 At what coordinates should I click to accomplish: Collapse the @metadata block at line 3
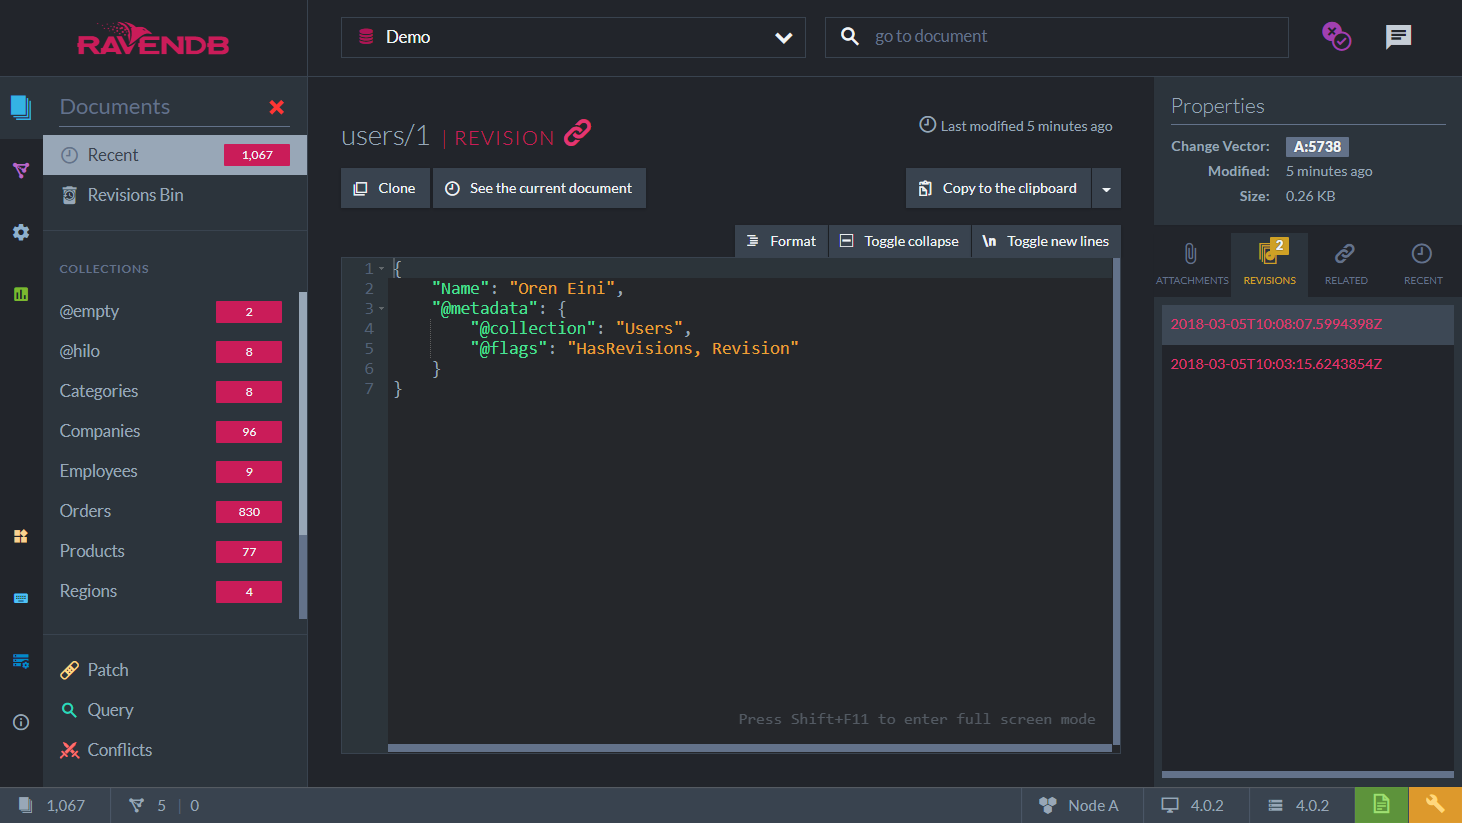point(381,309)
